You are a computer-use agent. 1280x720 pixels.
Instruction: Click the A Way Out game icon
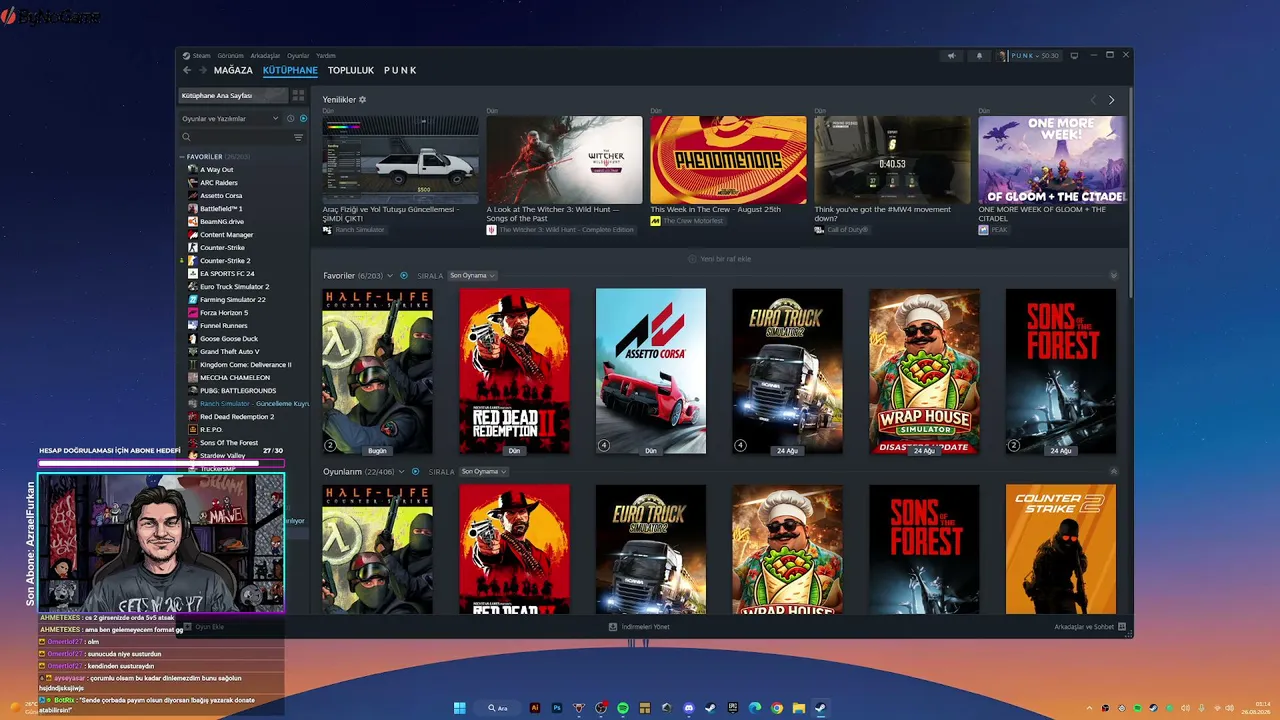(193, 170)
